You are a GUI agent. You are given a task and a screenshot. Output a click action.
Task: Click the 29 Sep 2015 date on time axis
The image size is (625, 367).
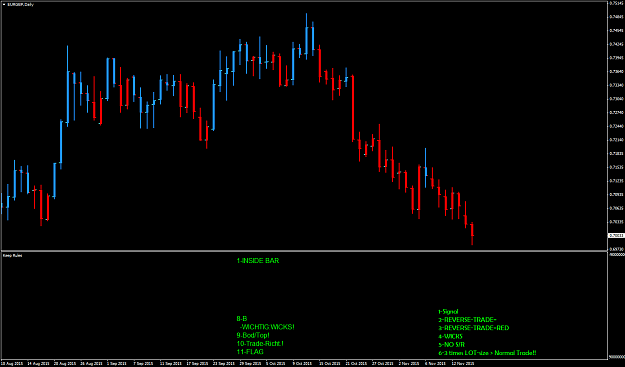[x=249, y=364]
